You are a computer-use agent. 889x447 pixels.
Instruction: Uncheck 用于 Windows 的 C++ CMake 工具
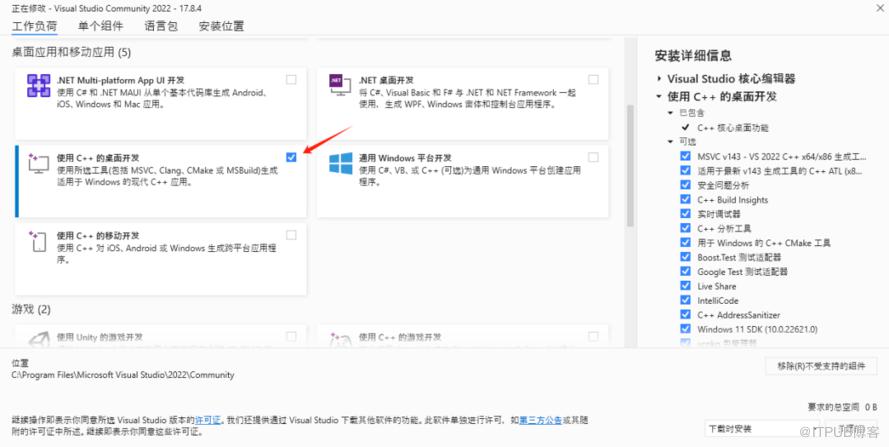(x=685, y=242)
